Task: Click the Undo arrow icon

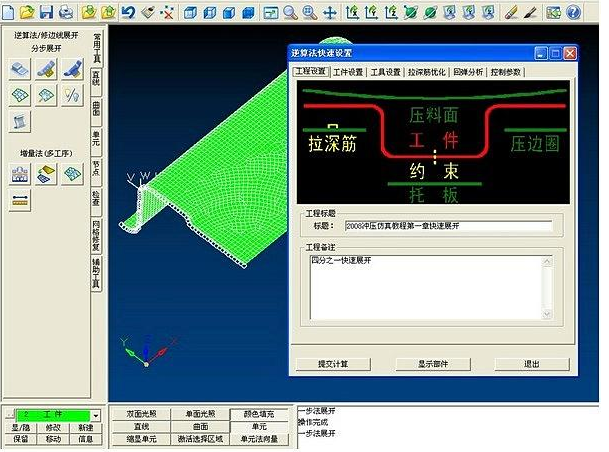Action: 128,12
